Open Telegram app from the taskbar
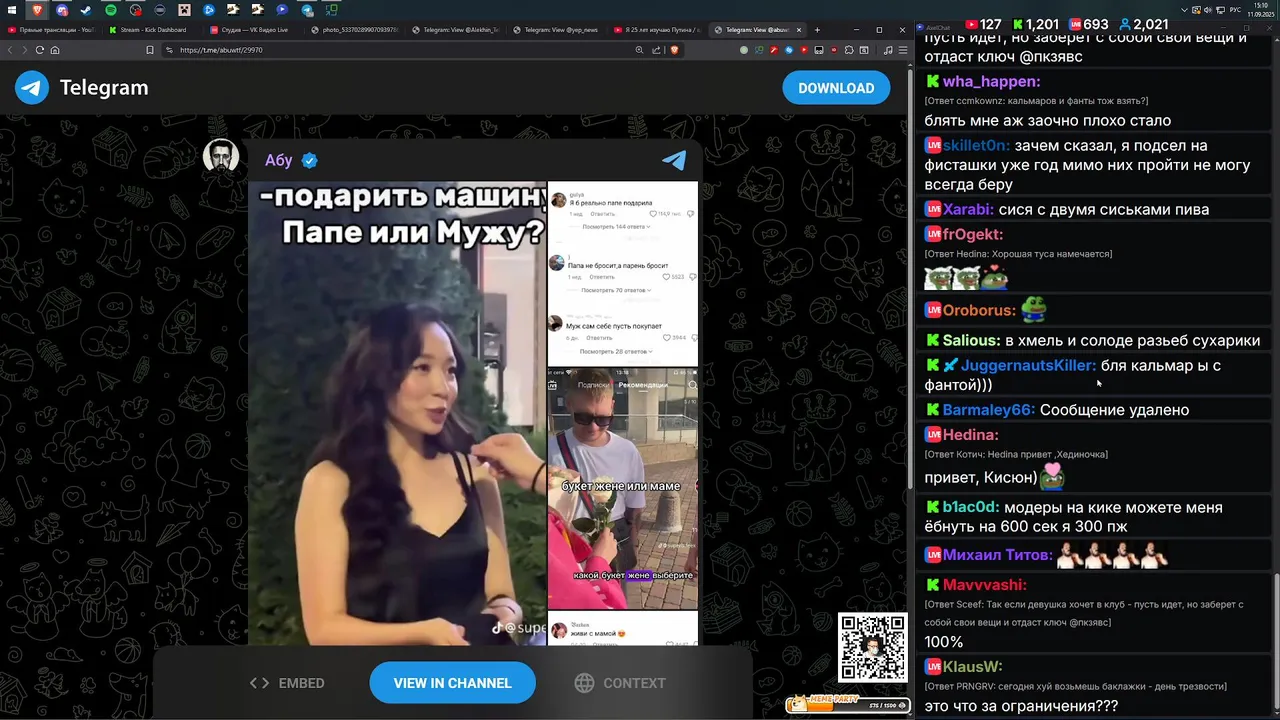The height and width of the screenshot is (720, 1280). coord(307,10)
